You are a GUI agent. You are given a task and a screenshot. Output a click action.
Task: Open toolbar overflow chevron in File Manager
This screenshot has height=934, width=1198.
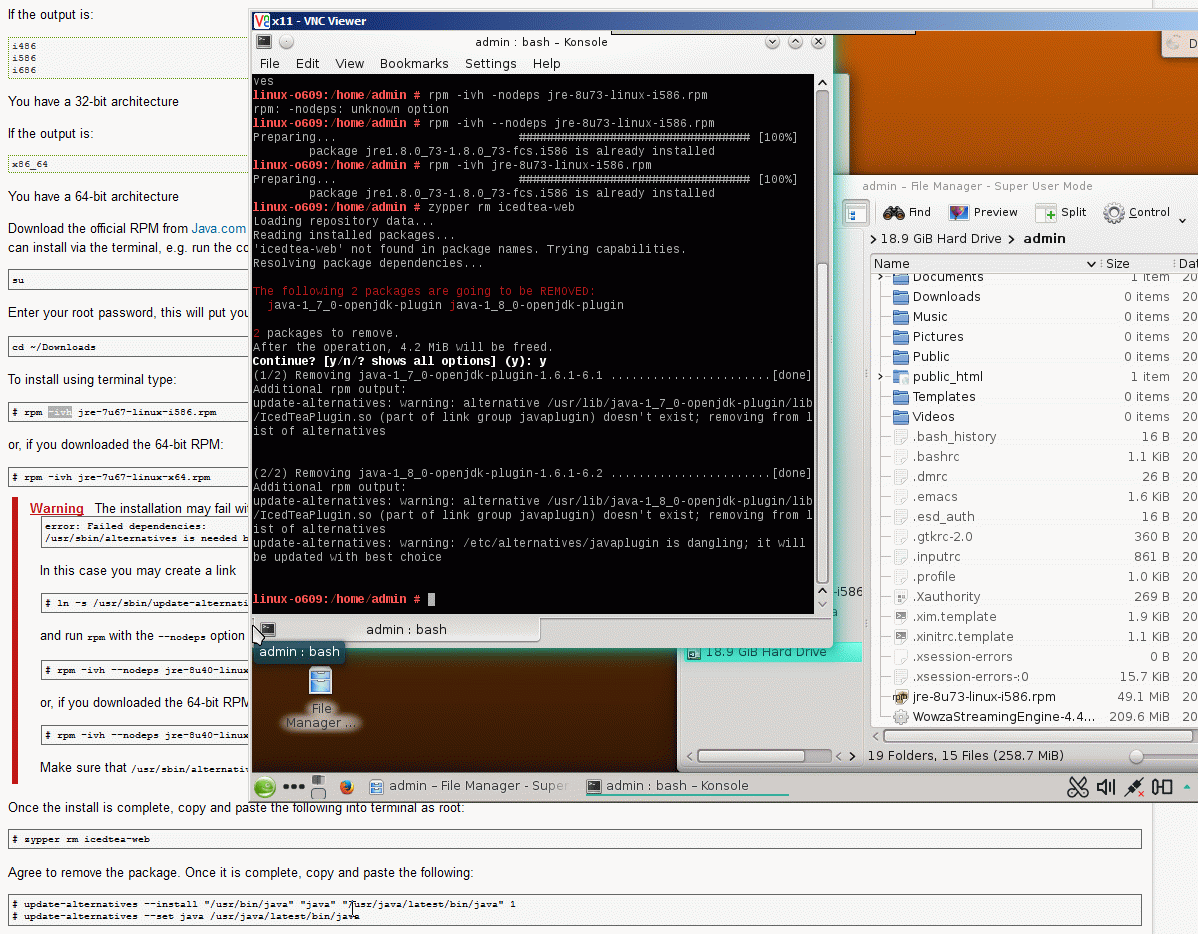tap(1183, 220)
